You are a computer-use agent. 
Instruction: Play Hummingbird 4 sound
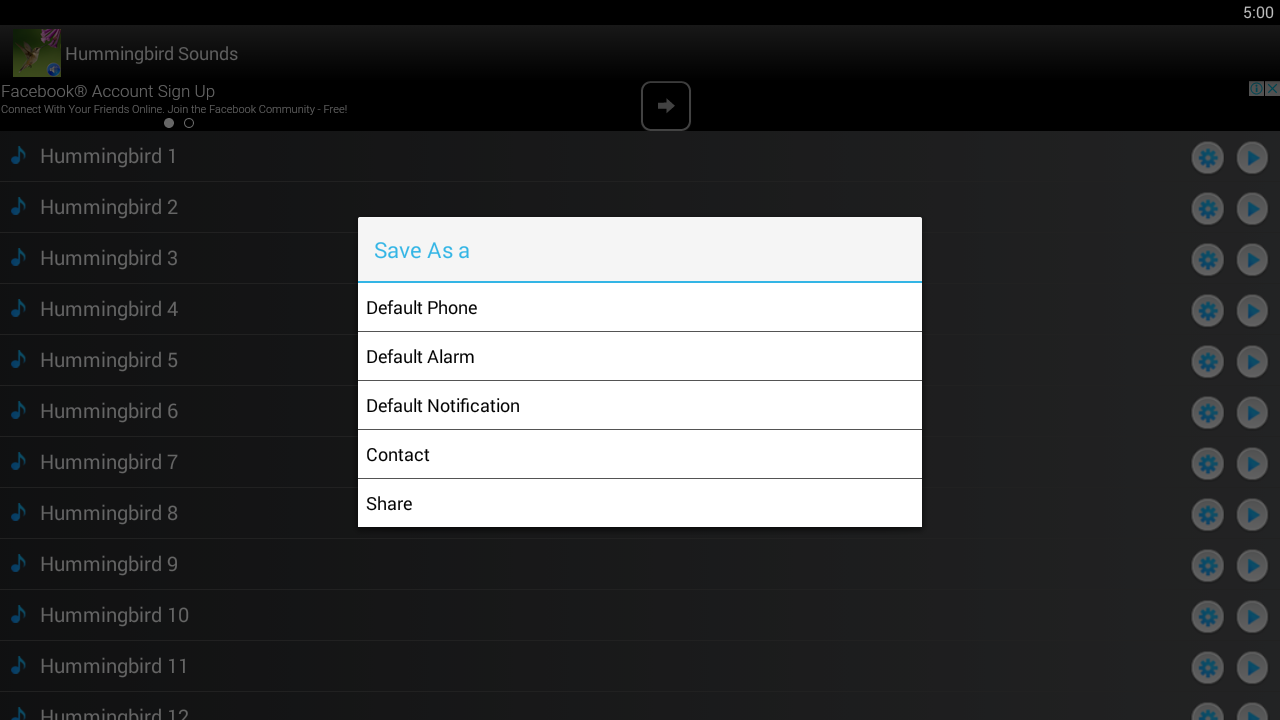1252,310
